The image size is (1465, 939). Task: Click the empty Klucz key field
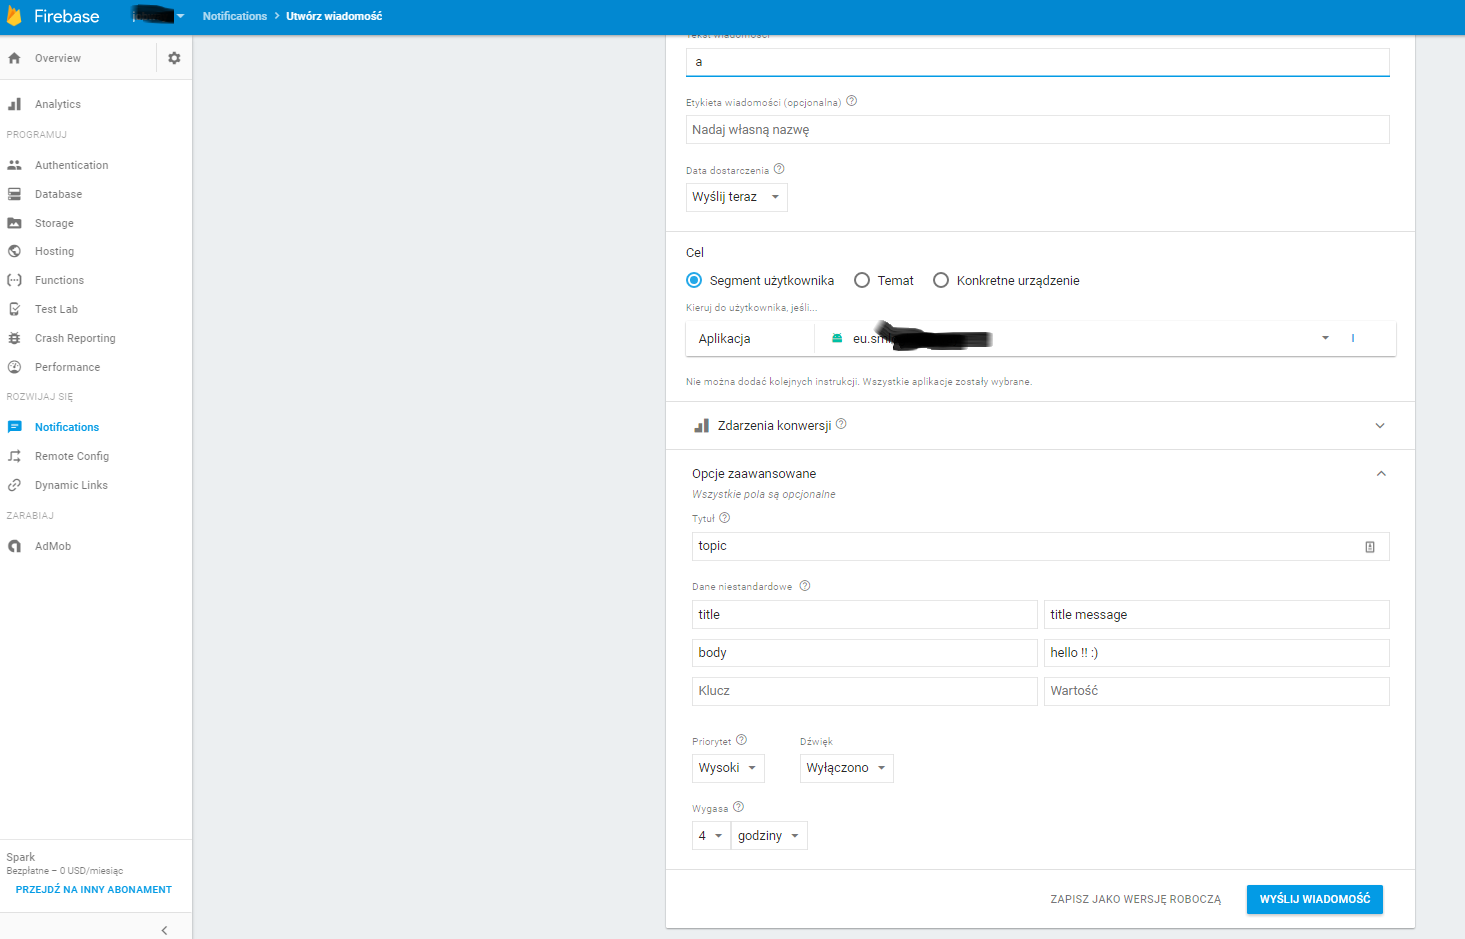[865, 691]
